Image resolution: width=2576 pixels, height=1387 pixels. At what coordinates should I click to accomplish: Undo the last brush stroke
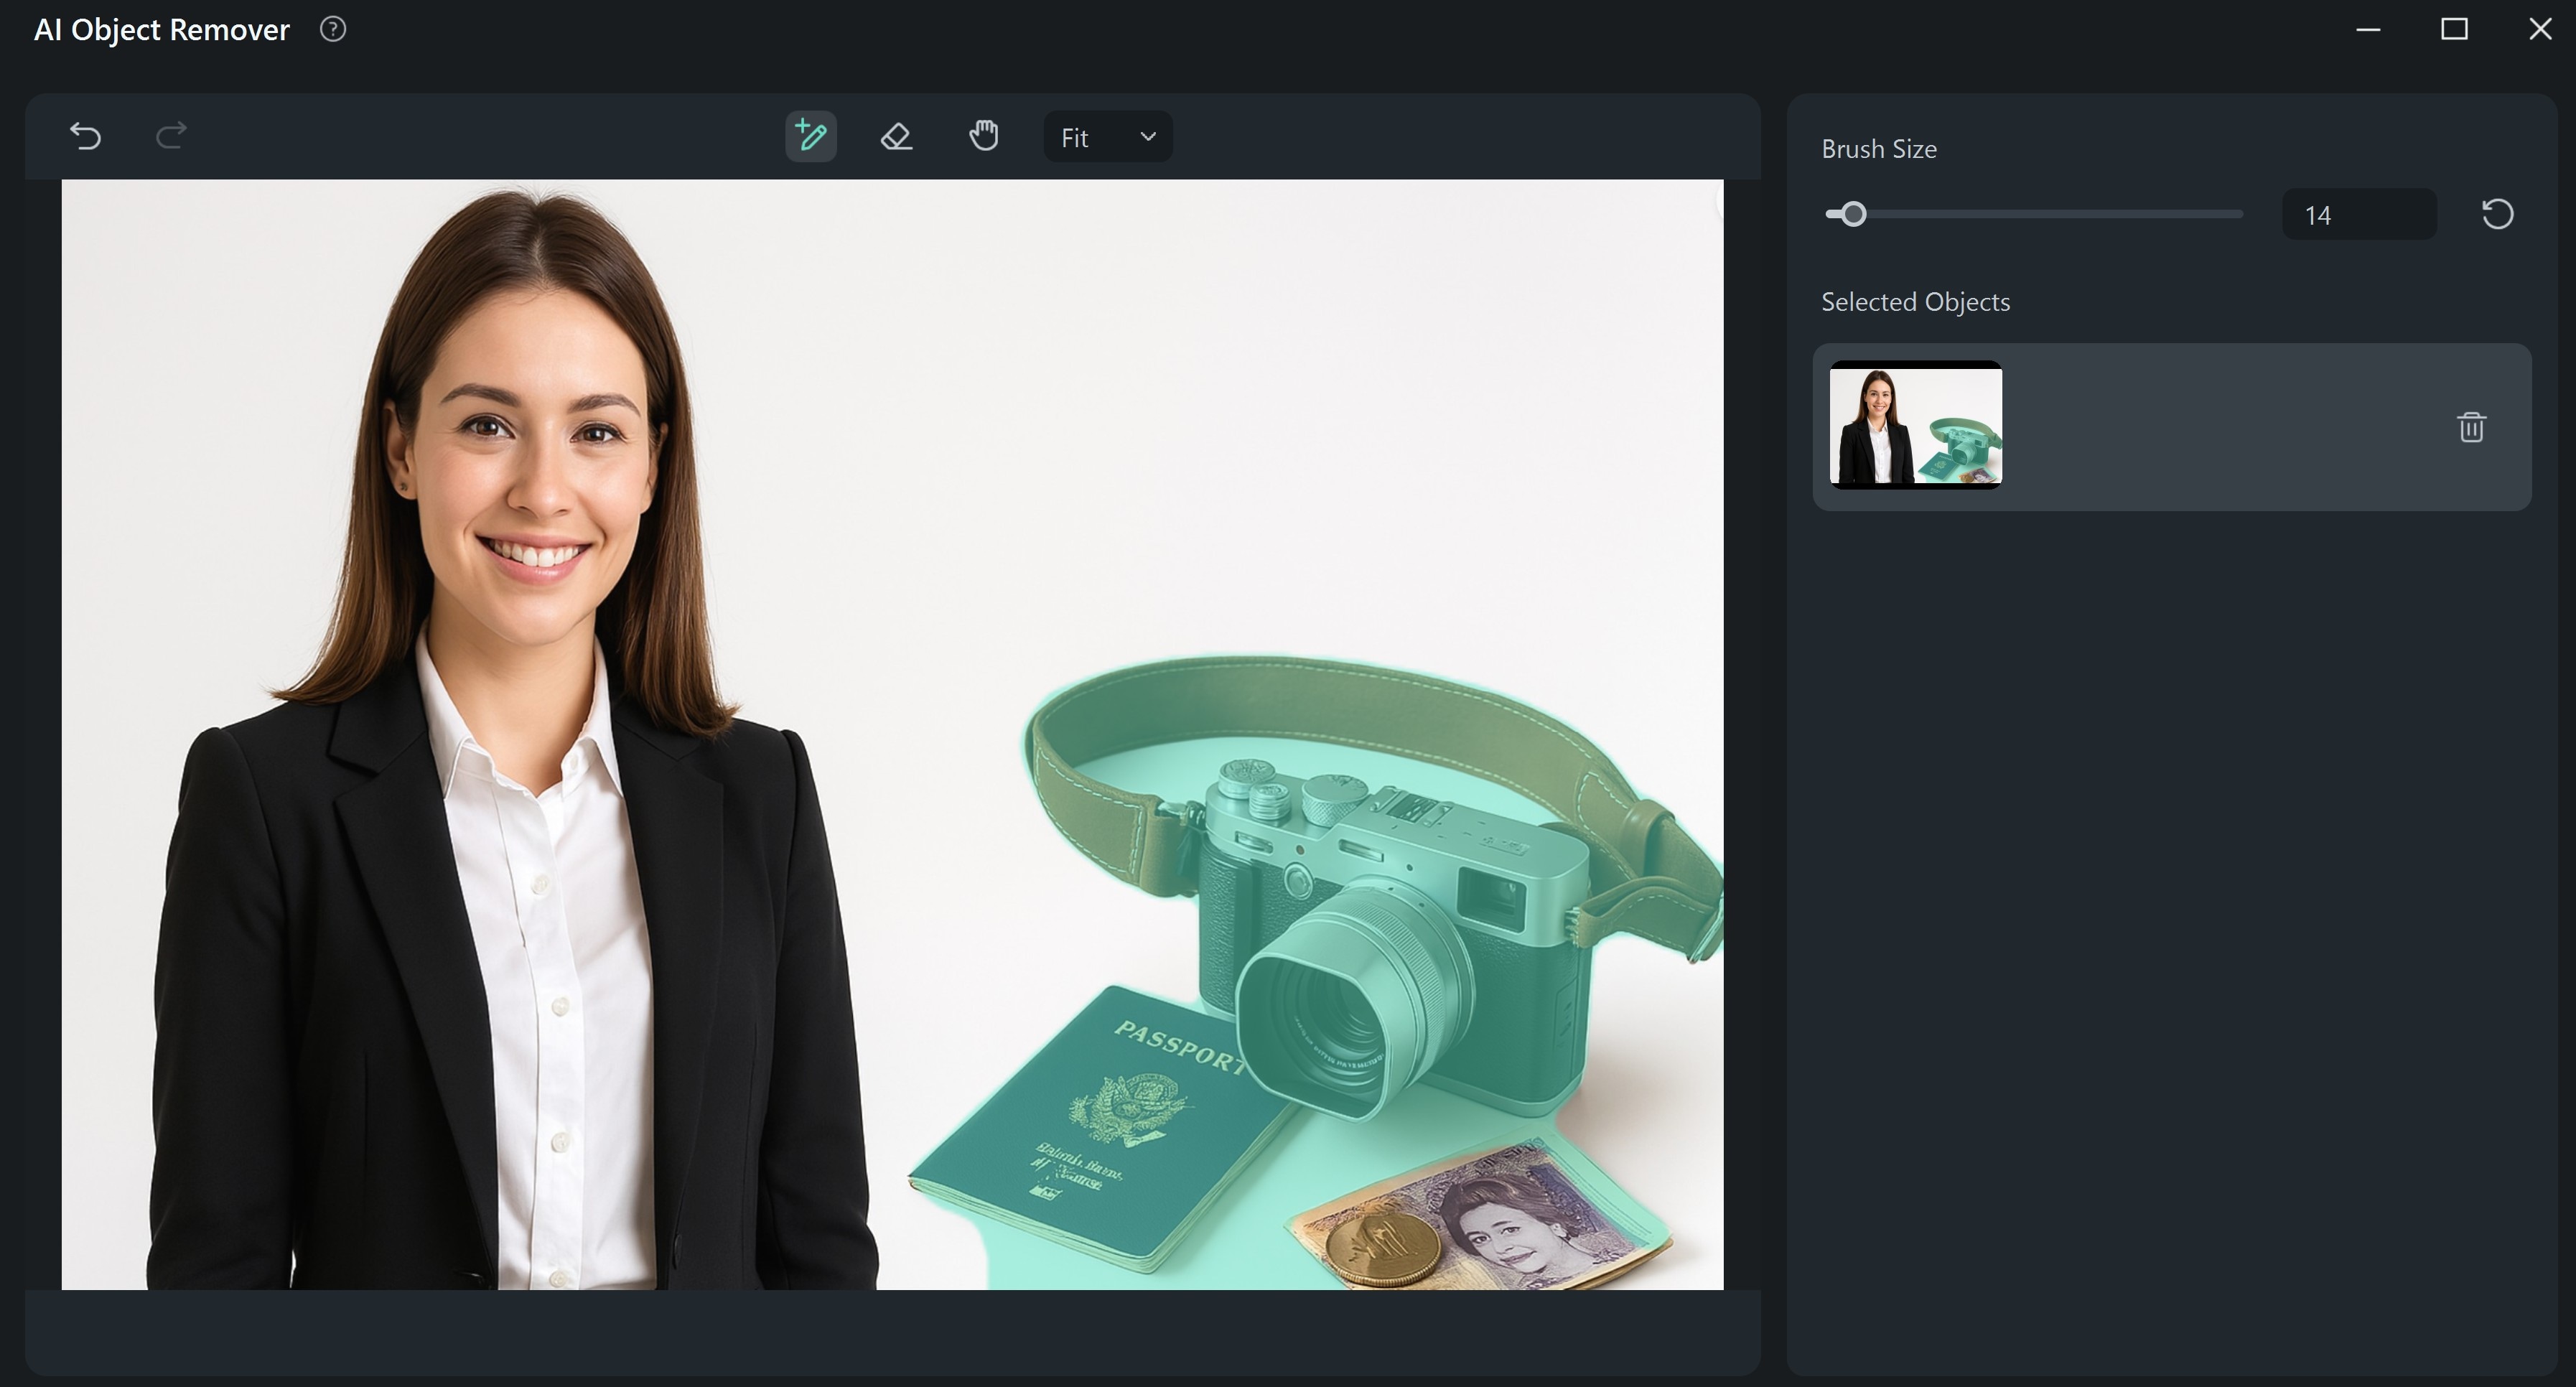pos(86,135)
